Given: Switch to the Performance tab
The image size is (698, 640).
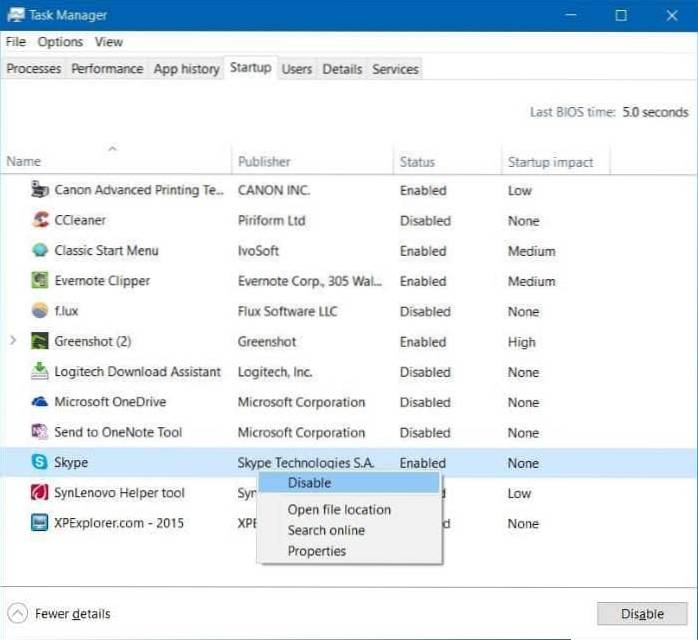Looking at the screenshot, I should click(107, 69).
